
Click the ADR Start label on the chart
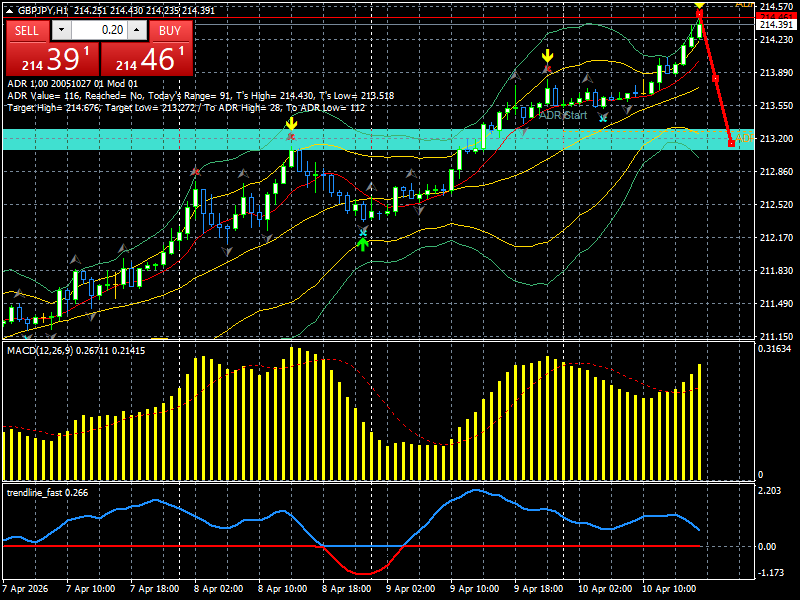pyautogui.click(x=562, y=115)
